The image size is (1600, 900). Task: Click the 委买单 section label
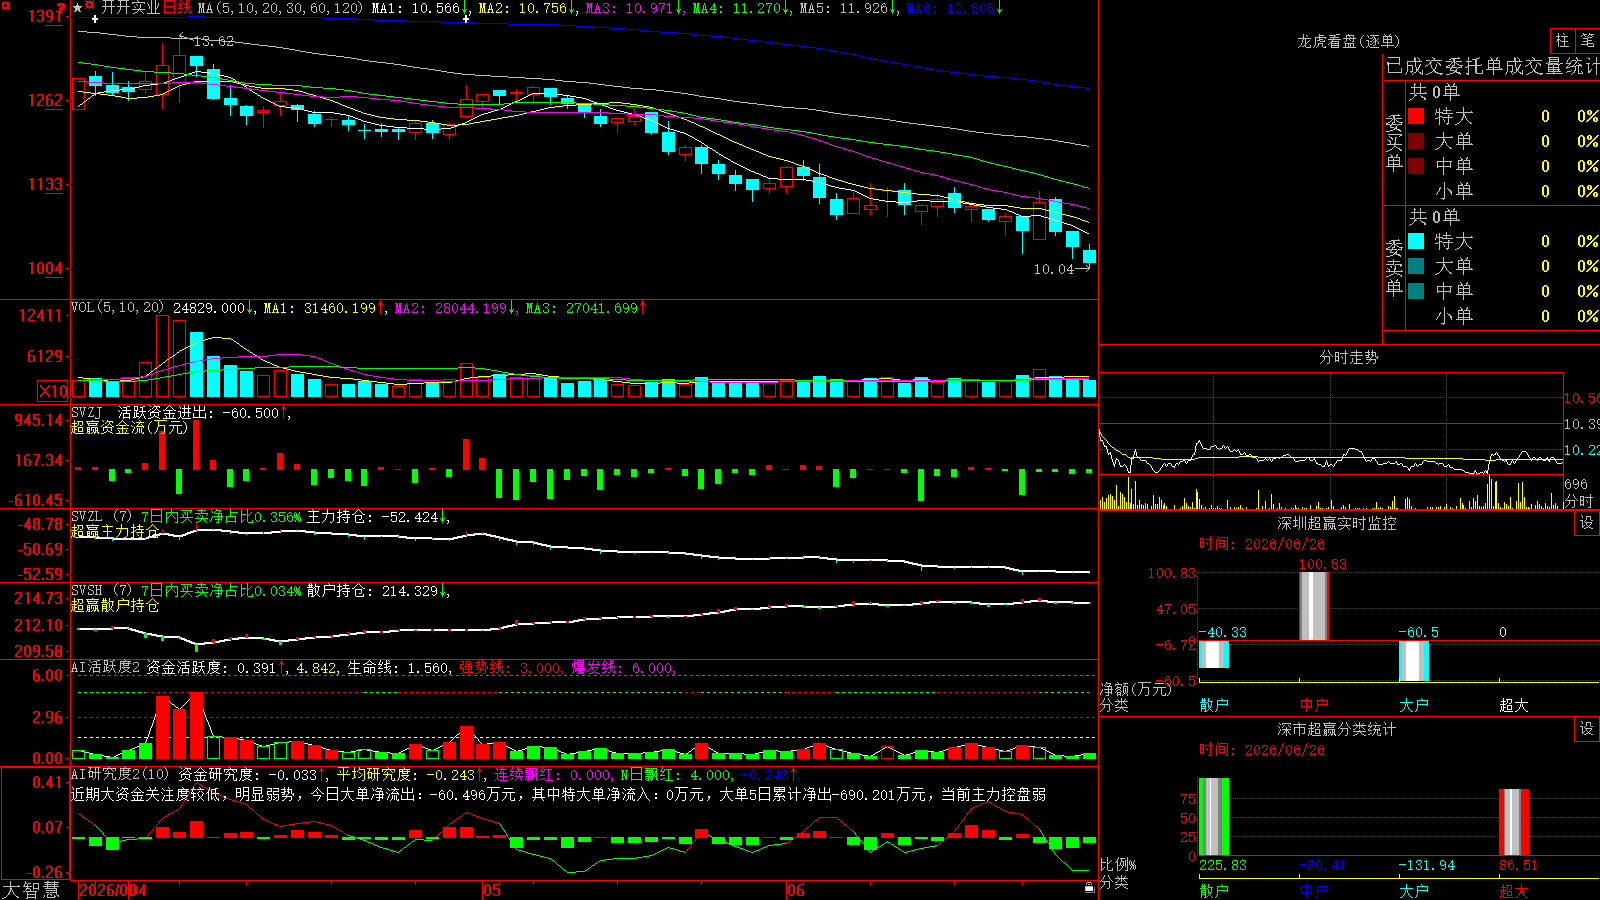[1394, 142]
